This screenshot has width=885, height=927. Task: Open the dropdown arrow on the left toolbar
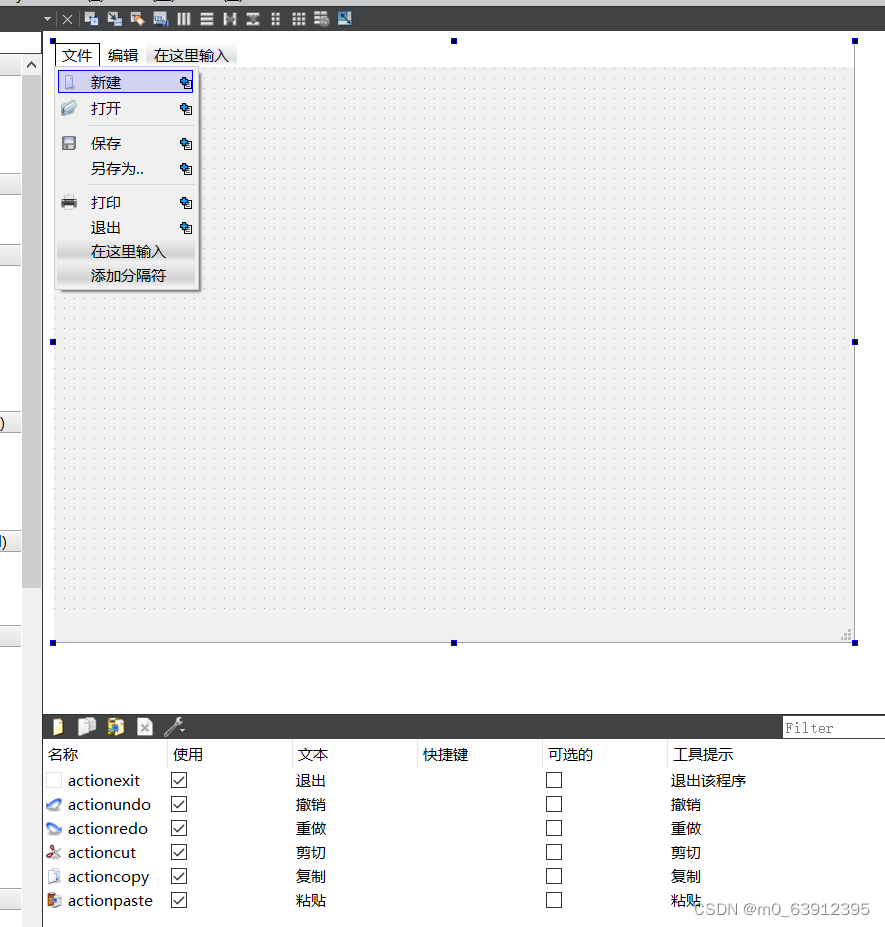pyautogui.click(x=46, y=18)
